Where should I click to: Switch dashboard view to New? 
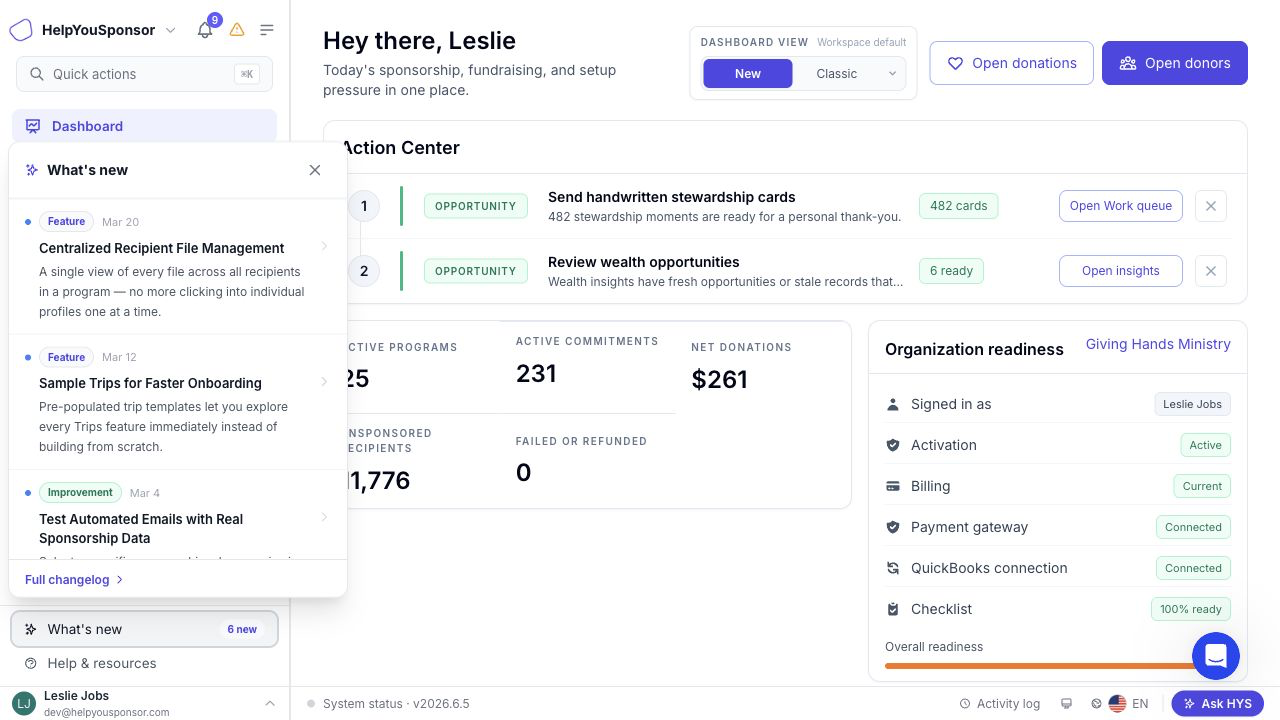click(x=748, y=73)
